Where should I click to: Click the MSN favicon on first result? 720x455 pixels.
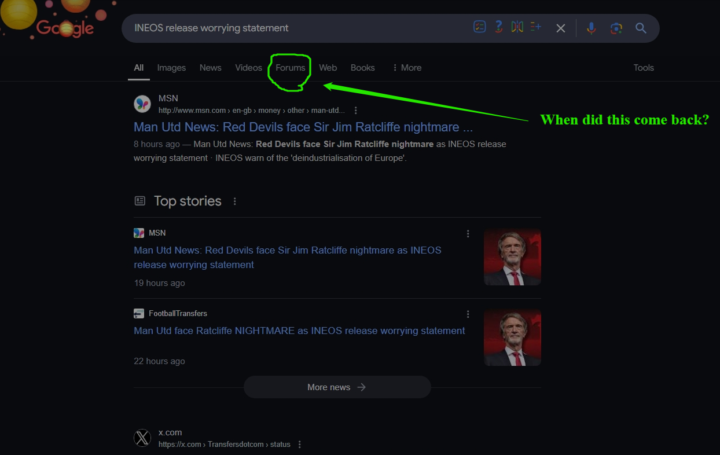click(x=142, y=104)
